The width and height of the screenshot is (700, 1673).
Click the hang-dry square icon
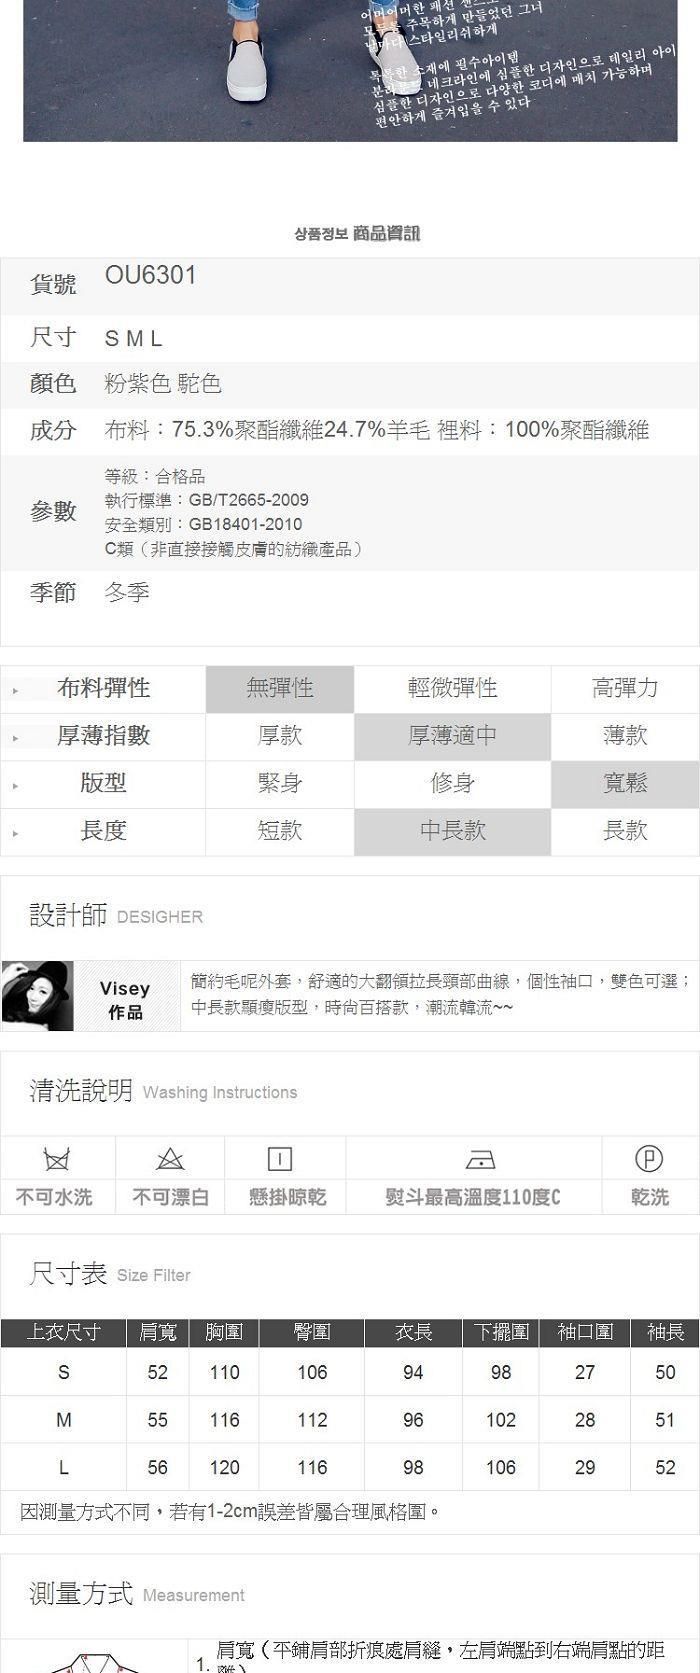280,1159
